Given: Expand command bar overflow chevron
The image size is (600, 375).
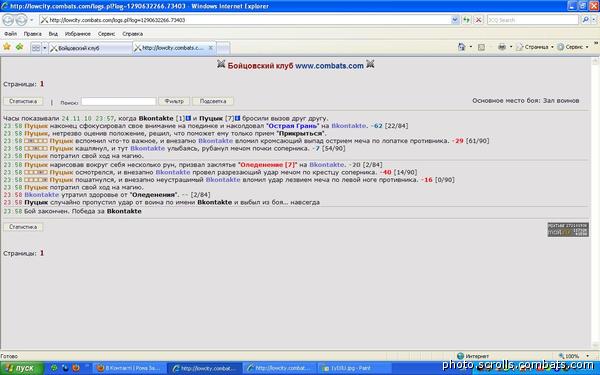Looking at the screenshot, I should 596,44.
